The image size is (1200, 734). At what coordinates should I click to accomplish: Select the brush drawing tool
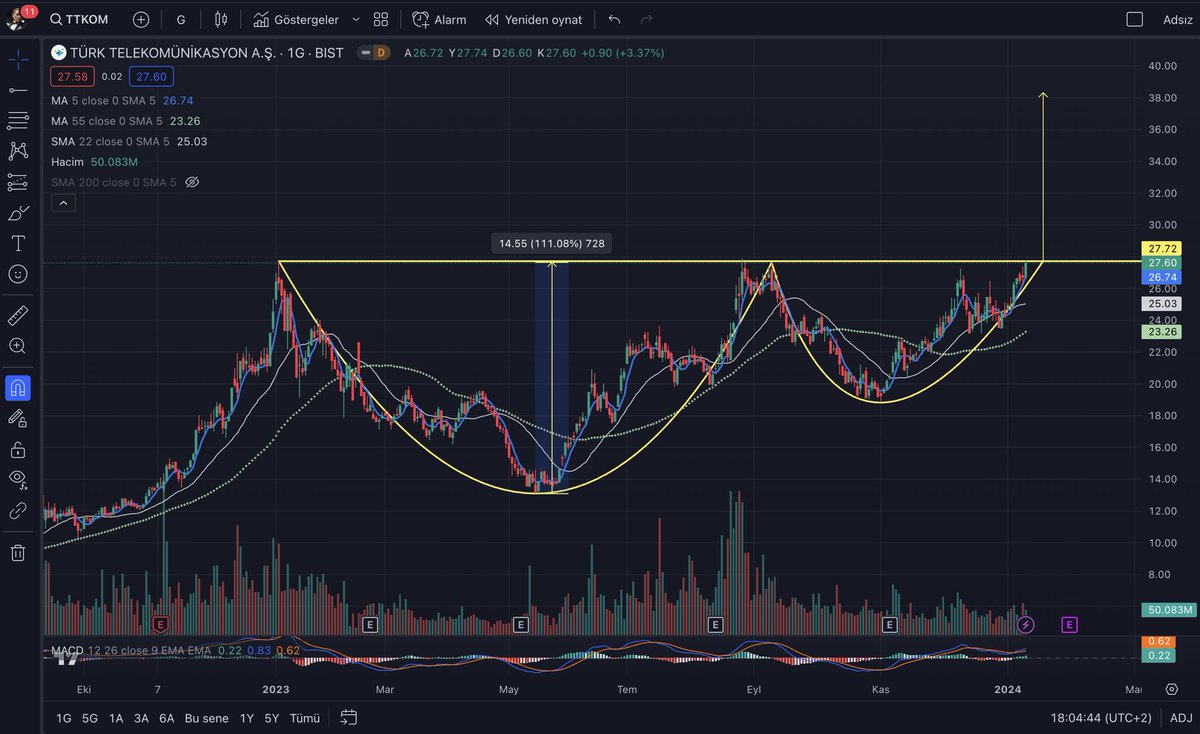point(18,213)
